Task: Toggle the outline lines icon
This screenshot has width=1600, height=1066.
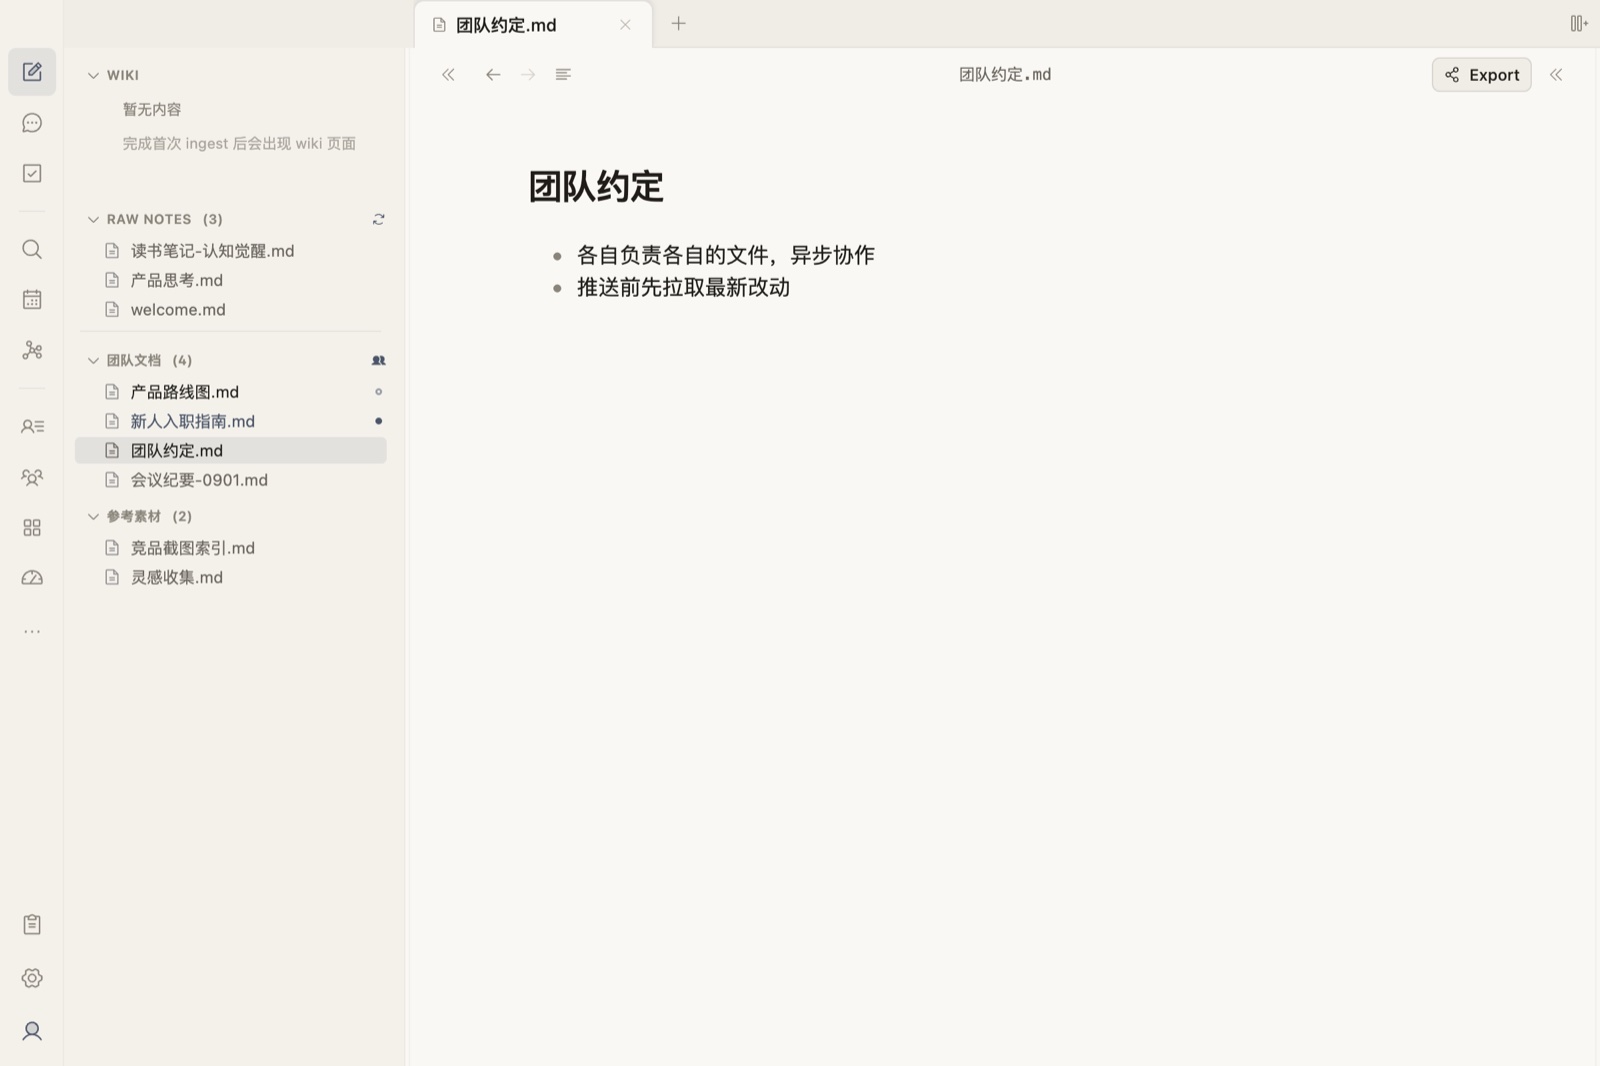Action: click(x=563, y=74)
